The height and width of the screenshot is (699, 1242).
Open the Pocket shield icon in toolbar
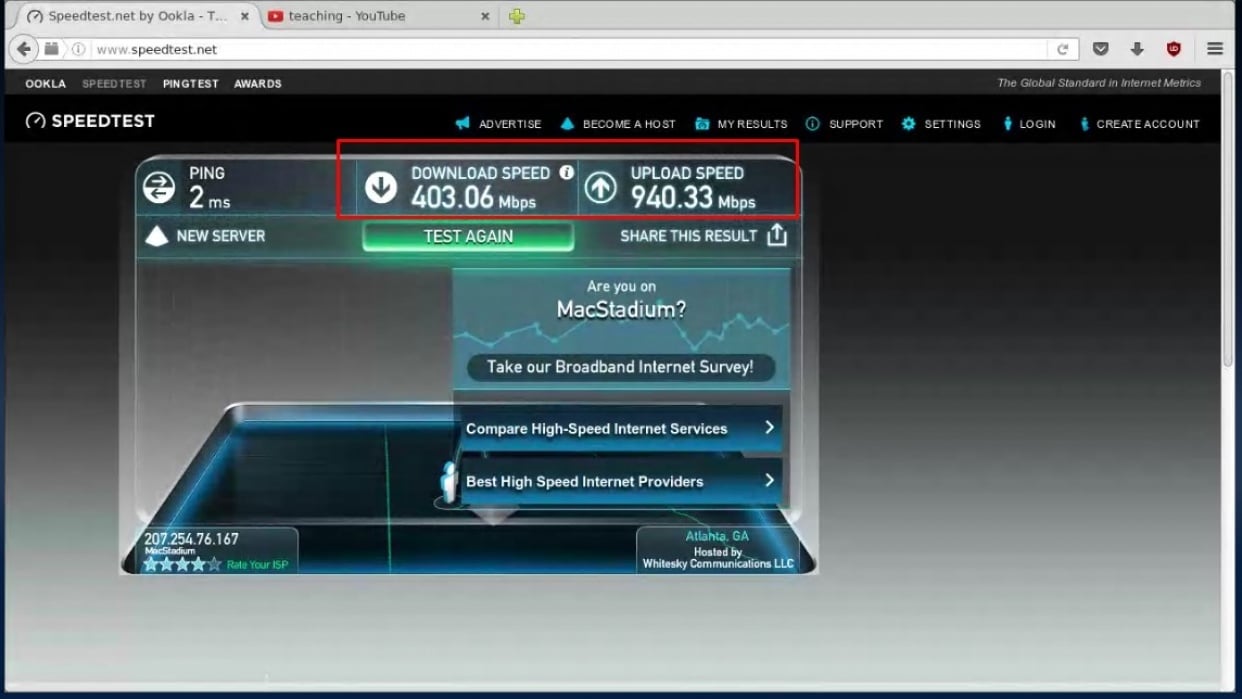[x=1101, y=49]
